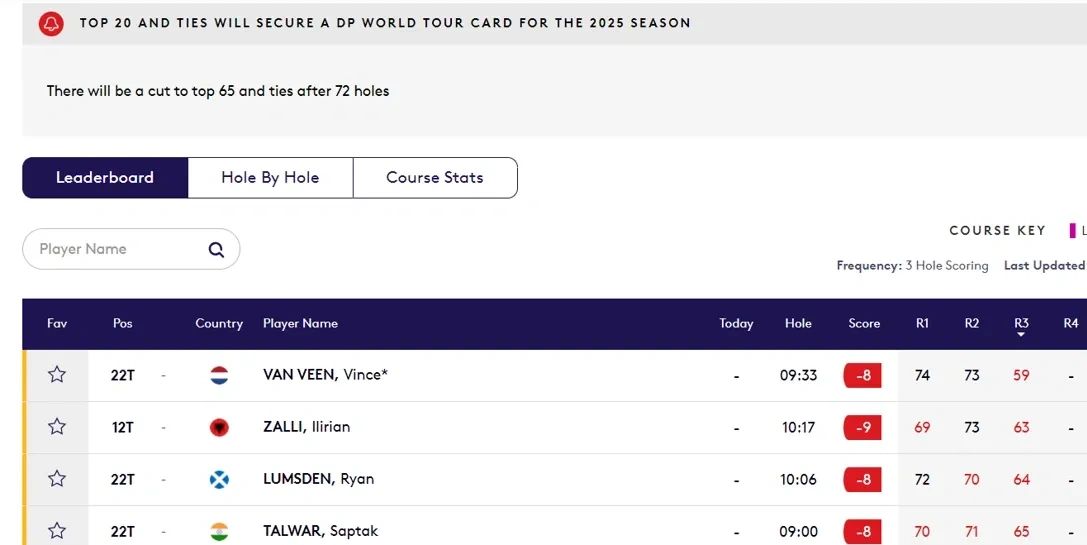Open the Course Stats tab
Image resolution: width=1087 pixels, height=545 pixels.
tap(435, 178)
